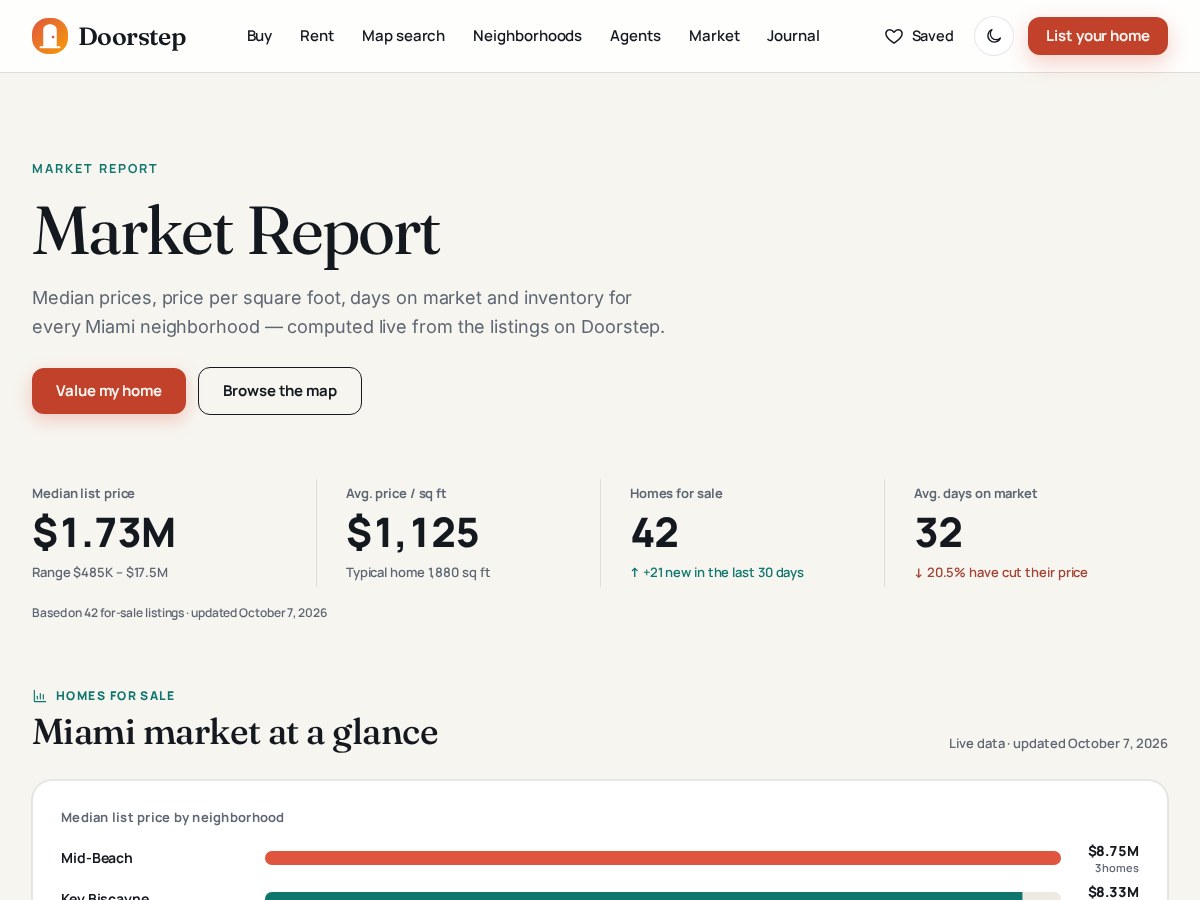The height and width of the screenshot is (900, 1200).
Task: Click 'Live data · updated October 7, 2026'
Action: [x=1058, y=743]
